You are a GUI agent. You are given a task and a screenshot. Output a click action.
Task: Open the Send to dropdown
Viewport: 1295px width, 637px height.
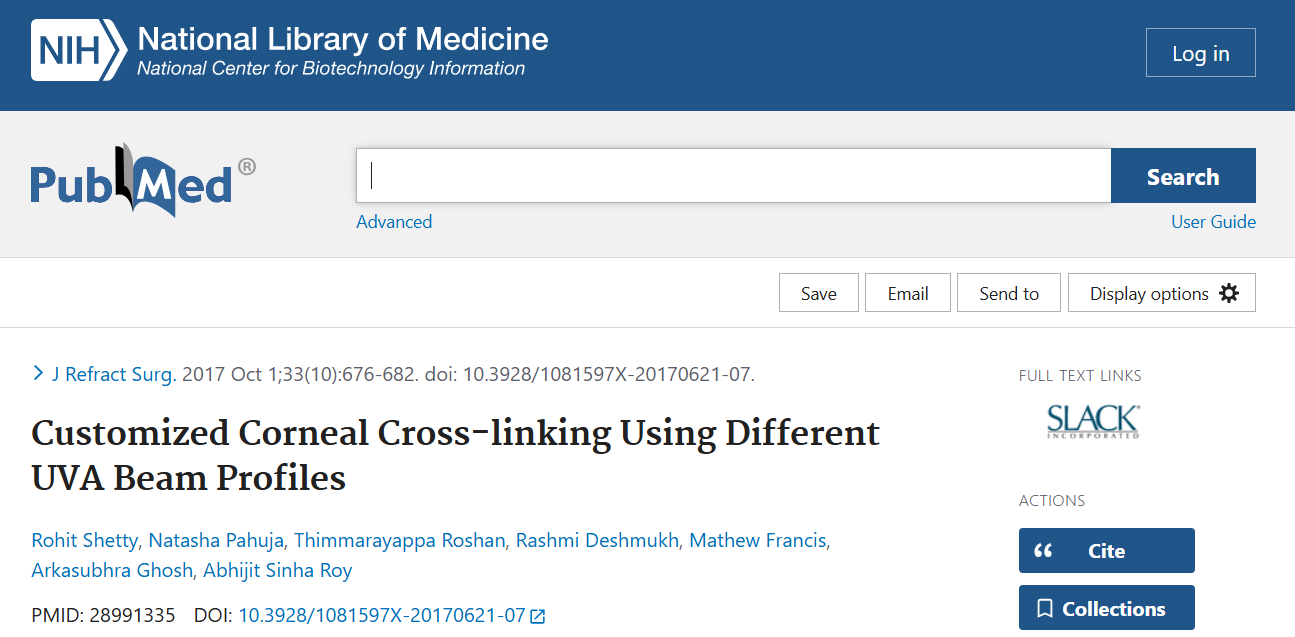coord(1008,292)
